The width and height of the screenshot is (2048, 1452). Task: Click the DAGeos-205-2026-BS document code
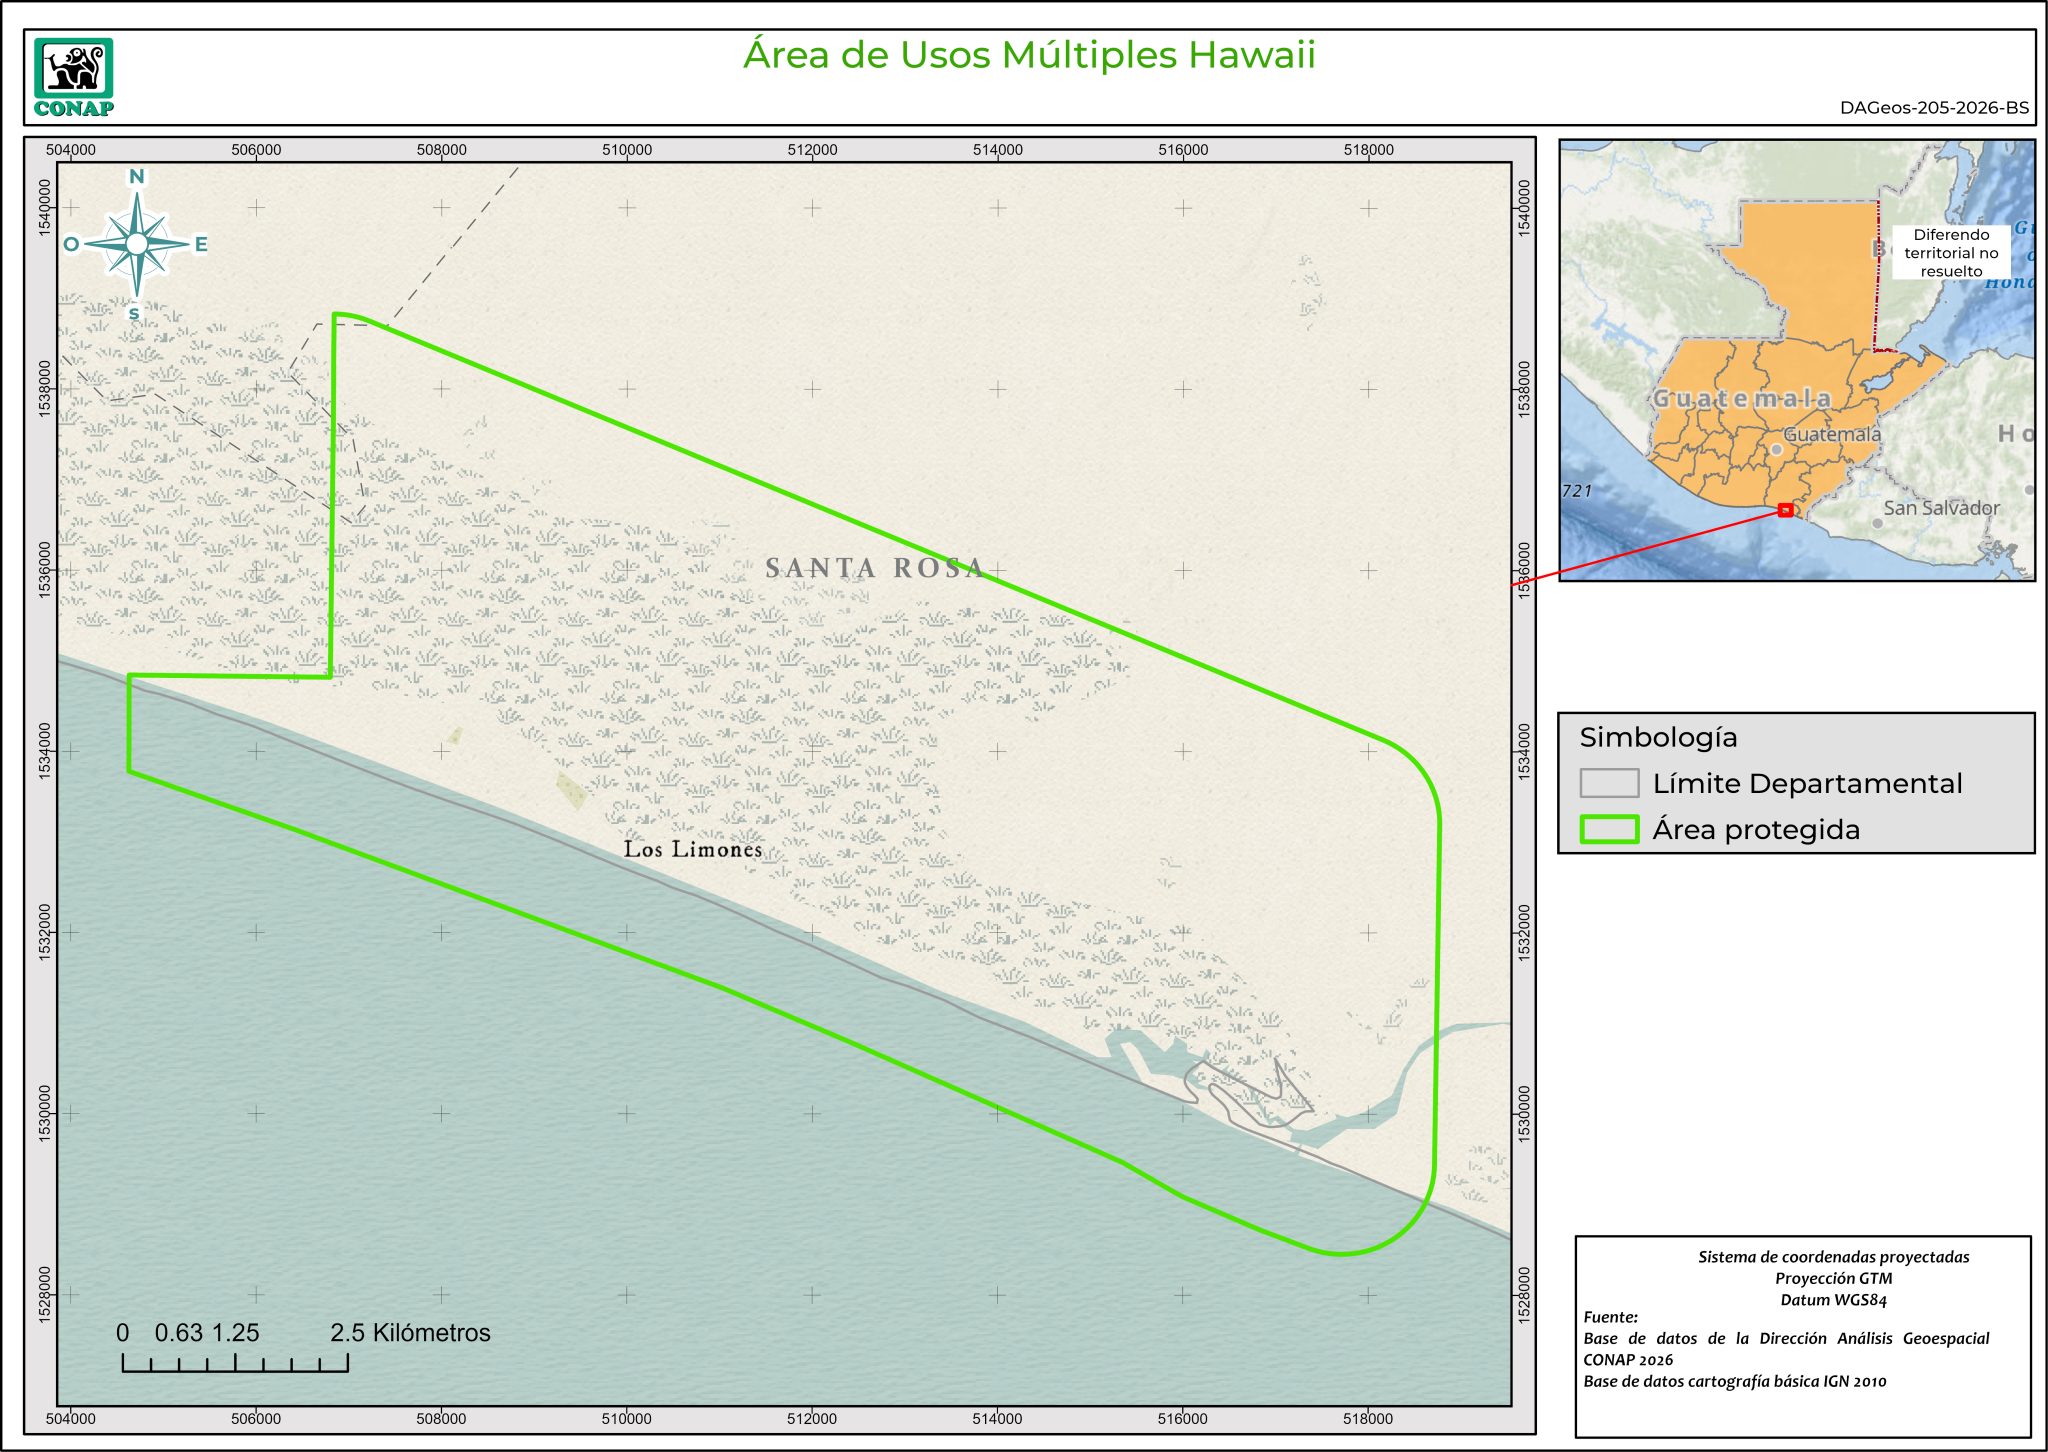click(x=1934, y=108)
